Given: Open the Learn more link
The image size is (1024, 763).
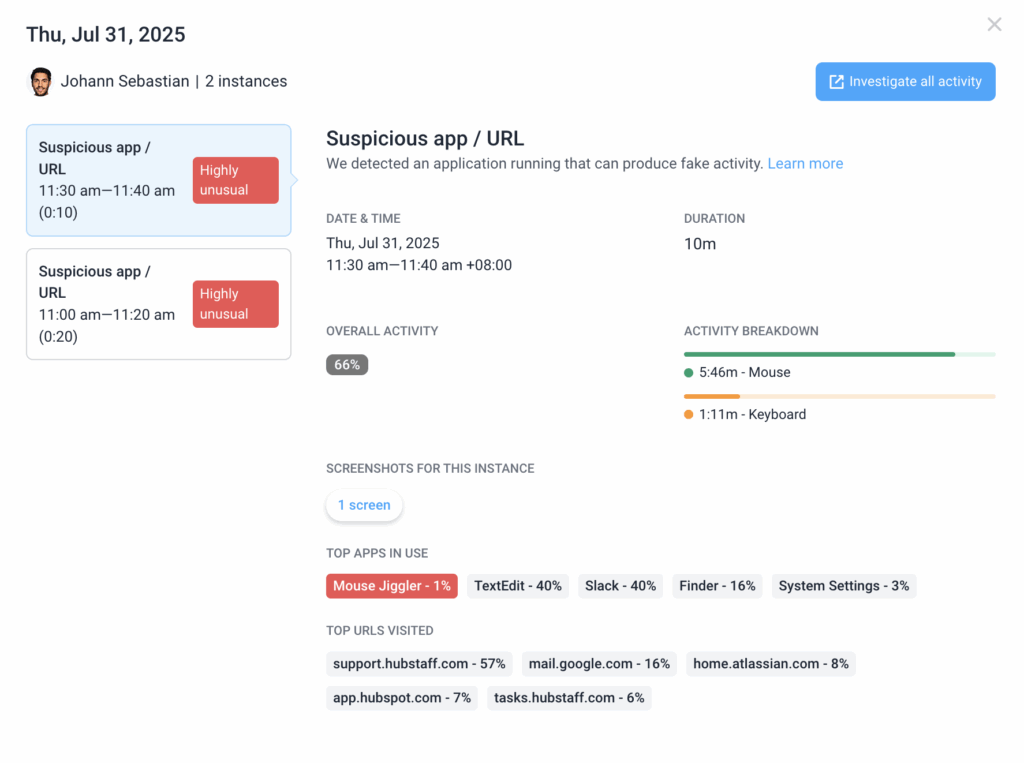Looking at the screenshot, I should (805, 163).
